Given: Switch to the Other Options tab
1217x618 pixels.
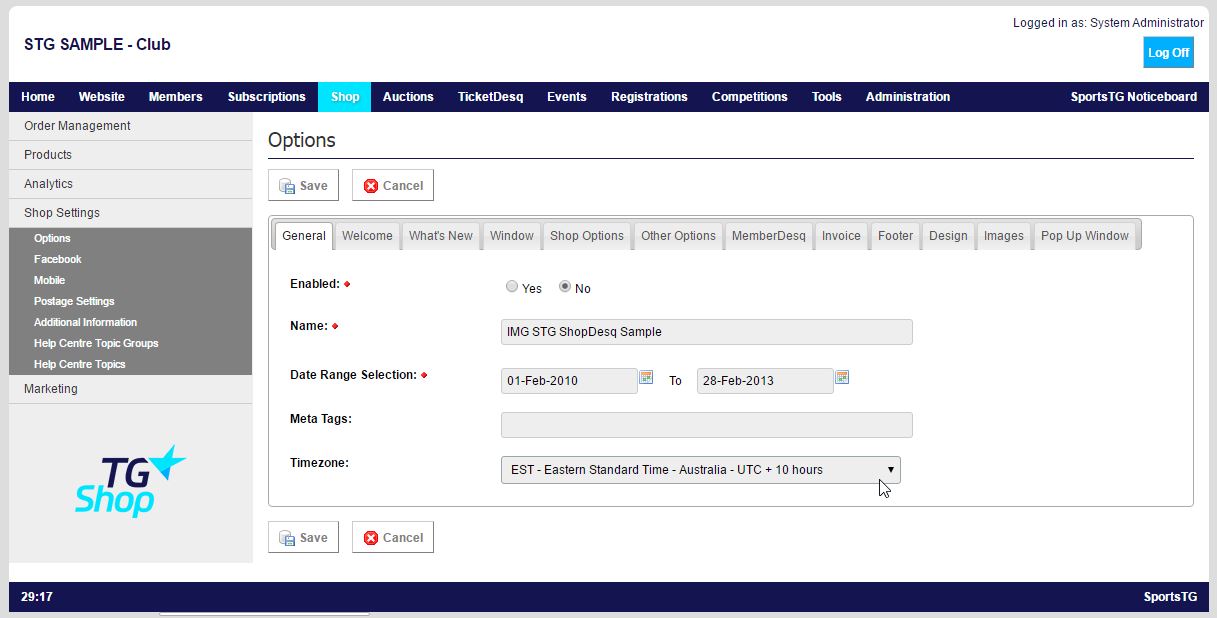Looking at the screenshot, I should pyautogui.click(x=679, y=236).
